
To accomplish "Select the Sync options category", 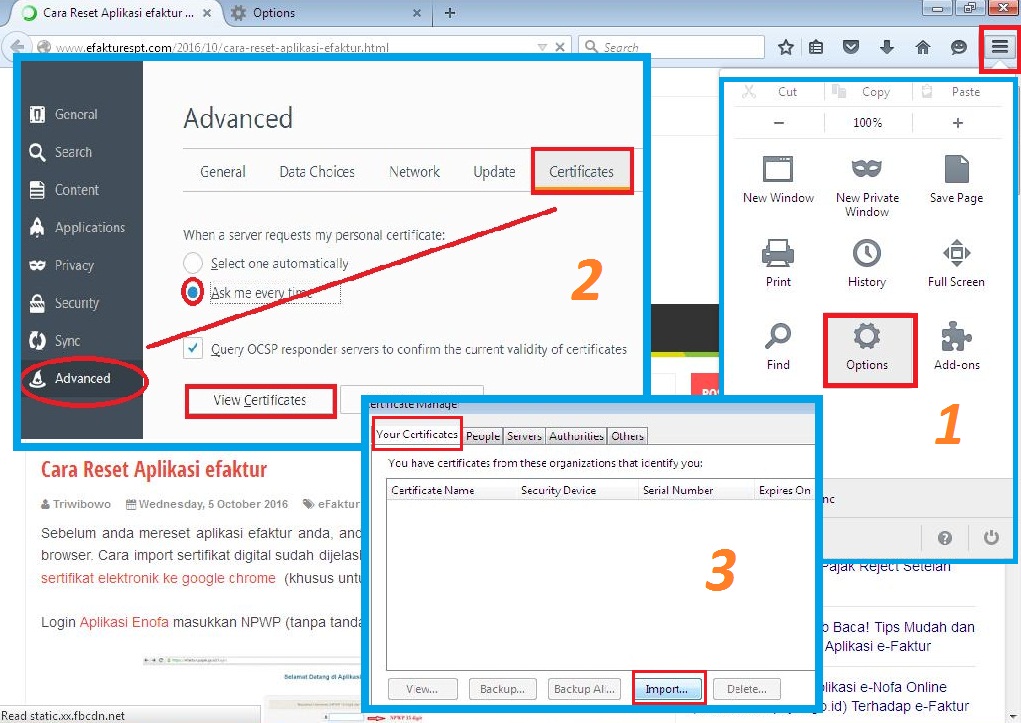I will (81, 341).
